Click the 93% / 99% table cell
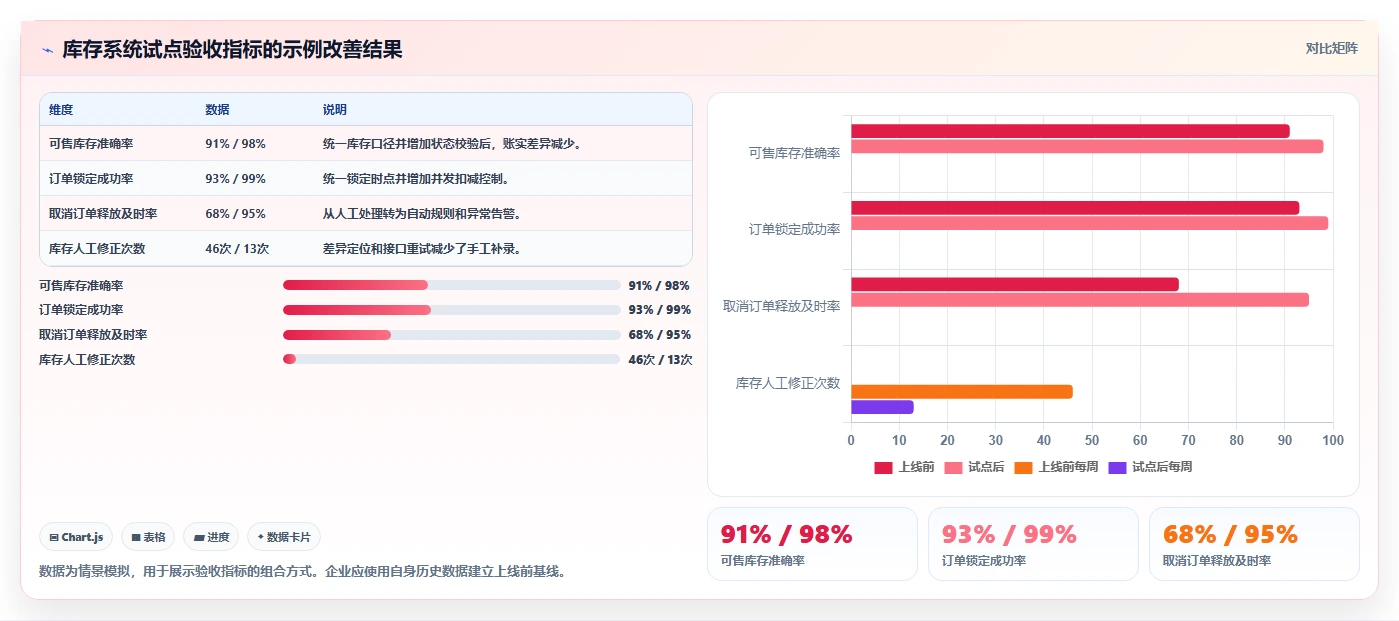This screenshot has width=1399, height=621. point(235,179)
